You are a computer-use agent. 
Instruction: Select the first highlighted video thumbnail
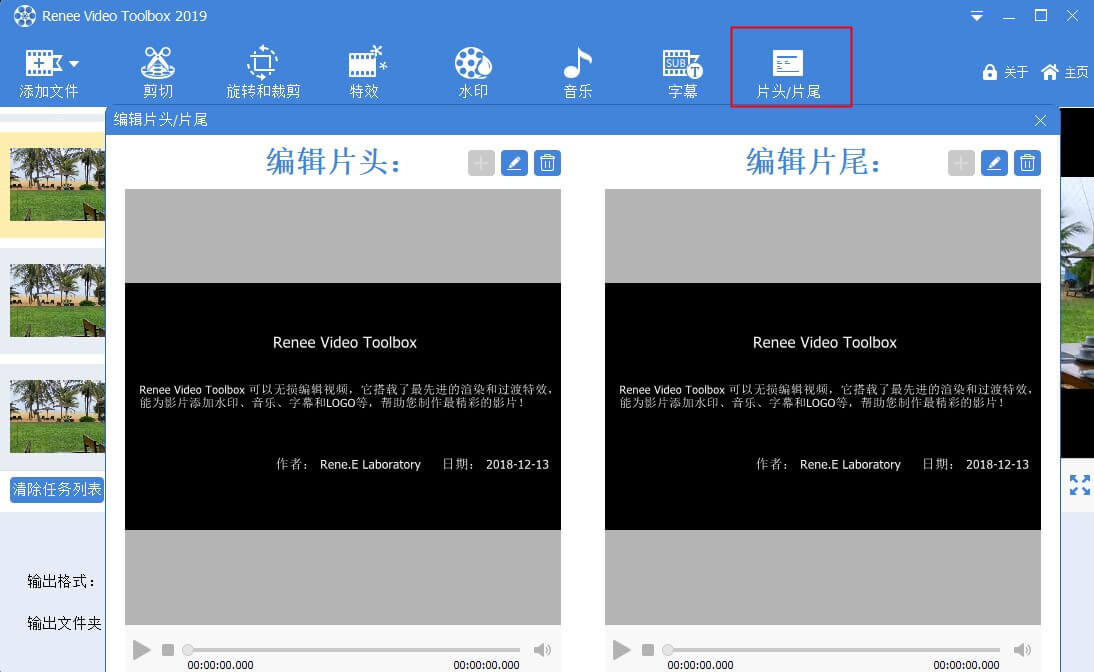[x=57, y=184]
